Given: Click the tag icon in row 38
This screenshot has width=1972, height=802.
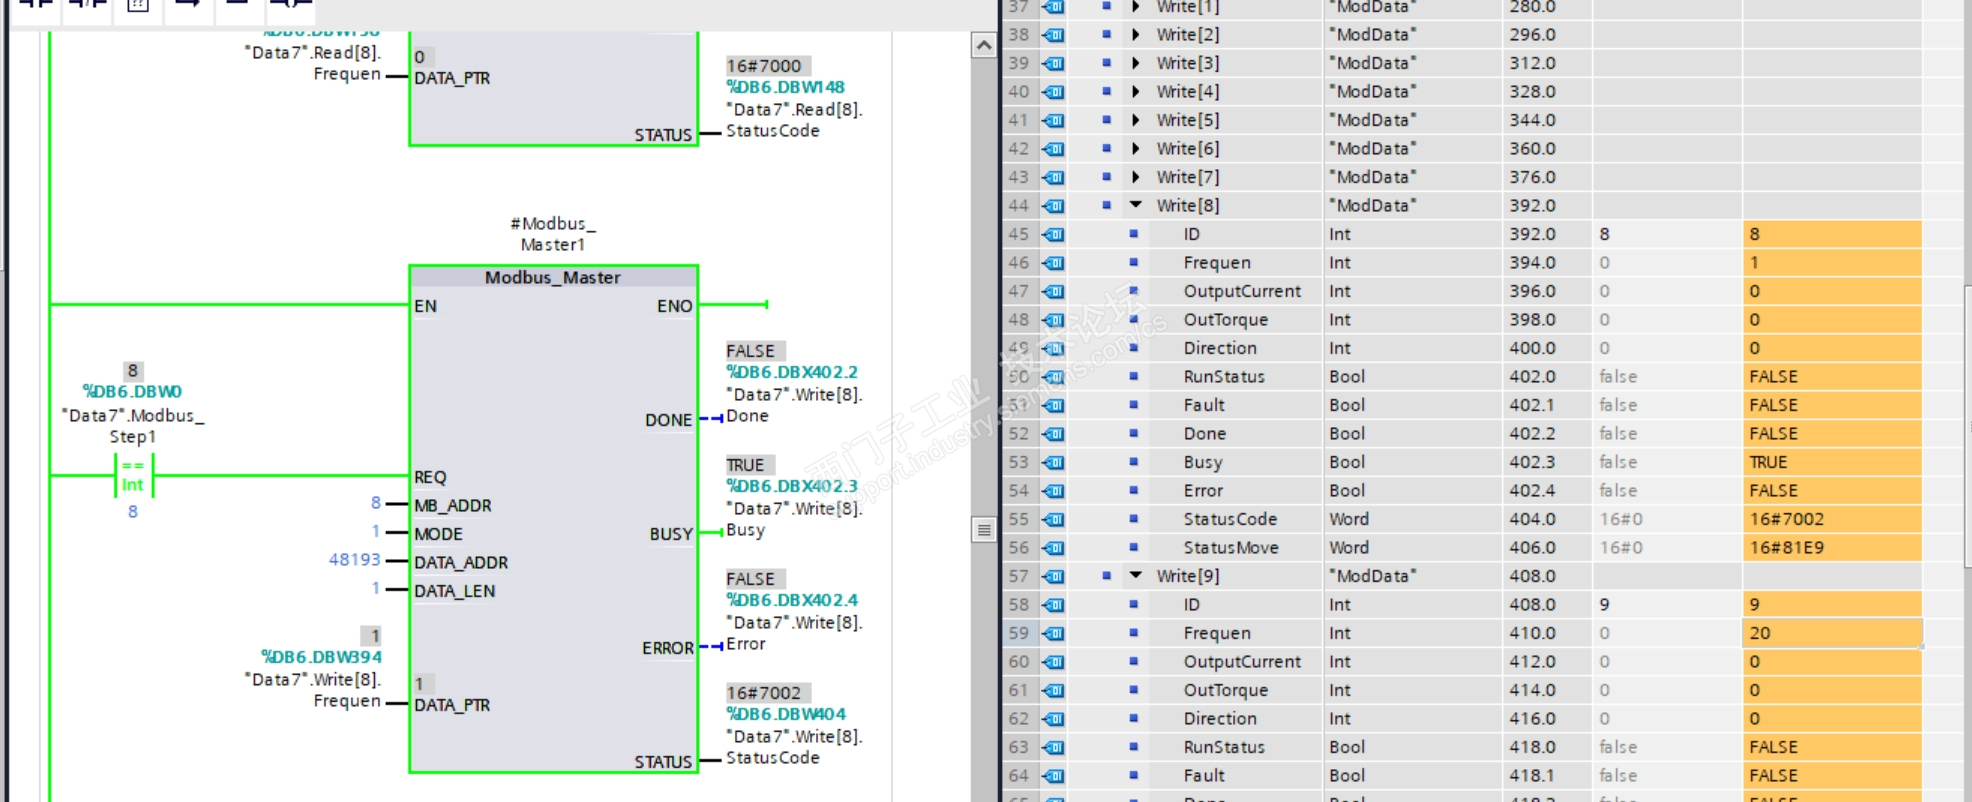Looking at the screenshot, I should click(1053, 35).
